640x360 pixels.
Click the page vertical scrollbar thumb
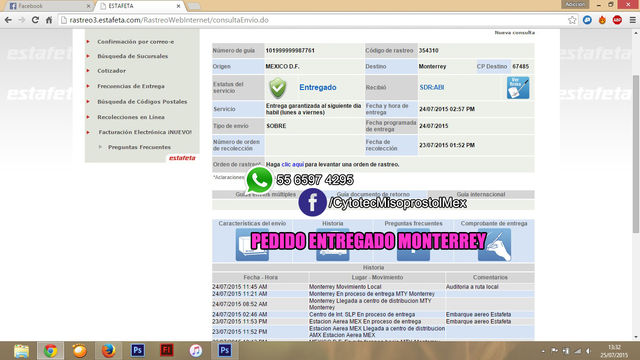636,154
